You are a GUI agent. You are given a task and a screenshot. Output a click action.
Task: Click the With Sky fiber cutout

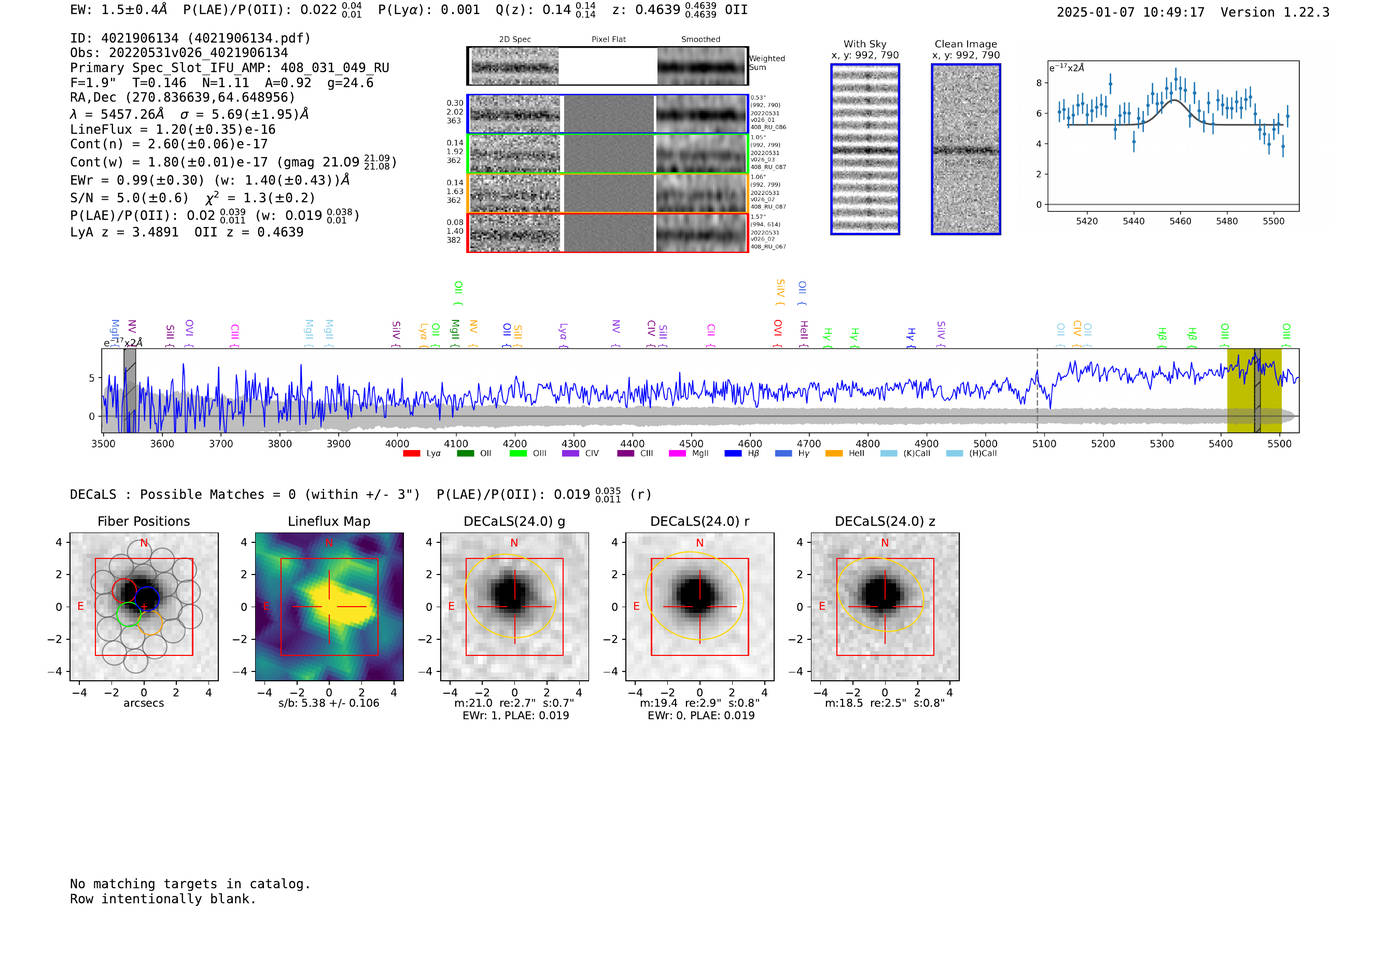click(865, 149)
